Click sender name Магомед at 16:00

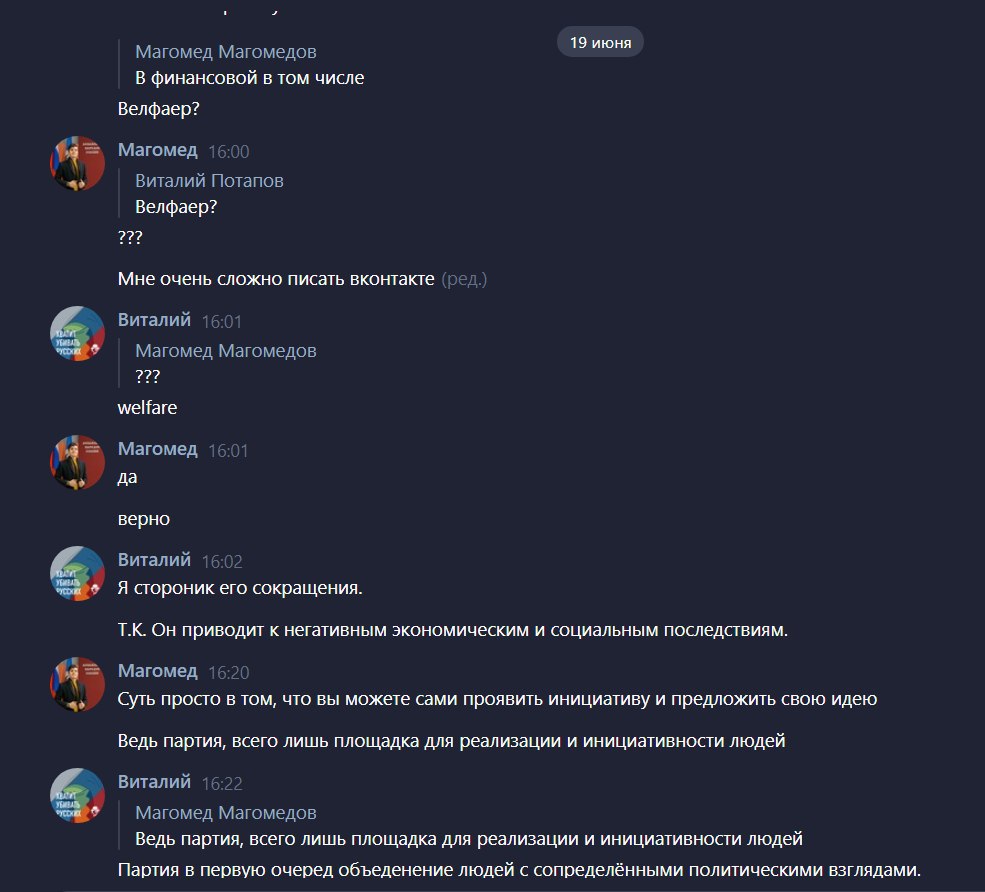click(x=158, y=150)
